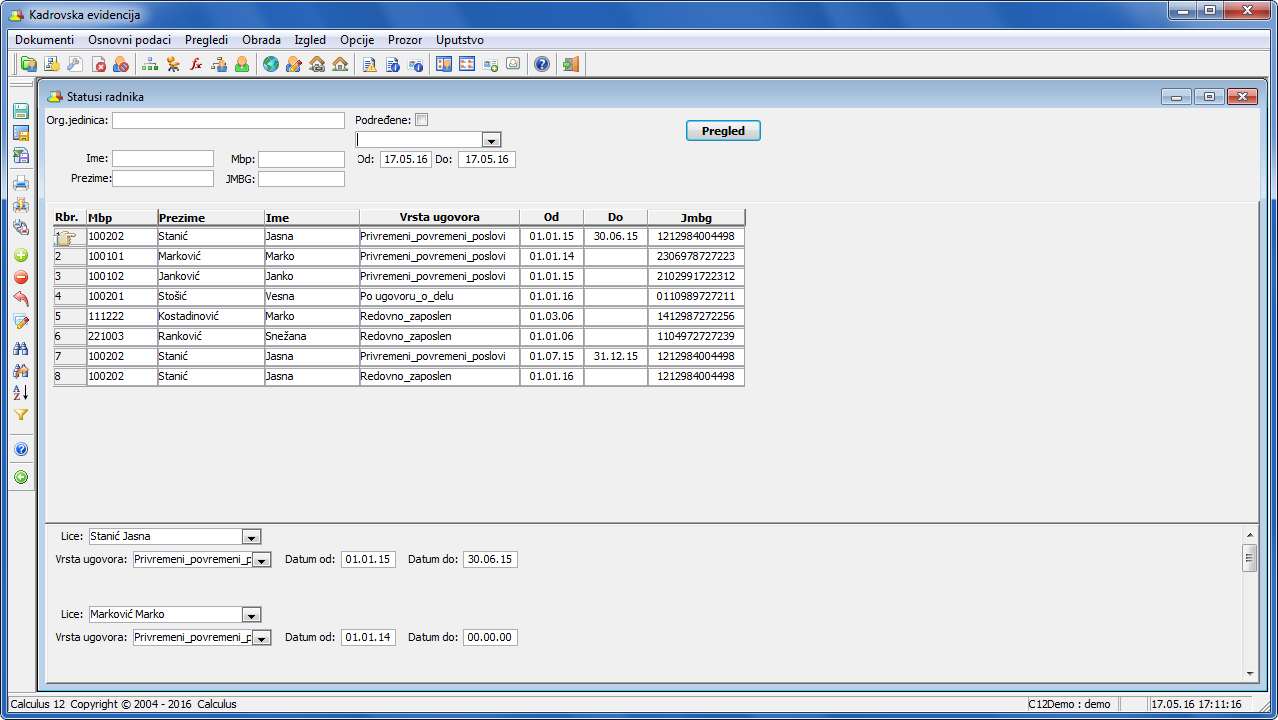The height and width of the screenshot is (720, 1278).
Task: Click the green plus add record icon
Action: point(21,256)
